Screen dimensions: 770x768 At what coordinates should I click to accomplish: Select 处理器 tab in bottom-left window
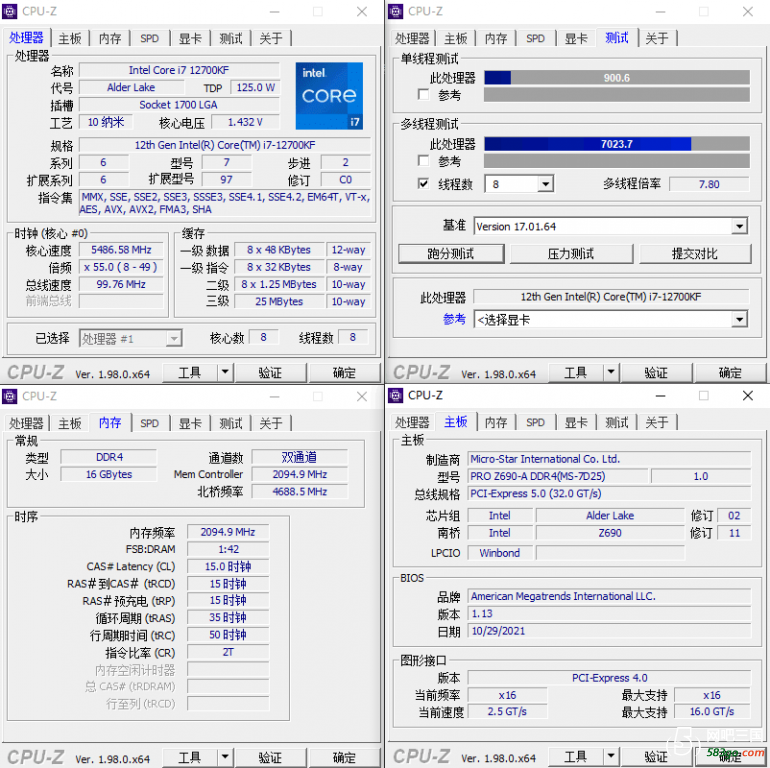(26, 423)
